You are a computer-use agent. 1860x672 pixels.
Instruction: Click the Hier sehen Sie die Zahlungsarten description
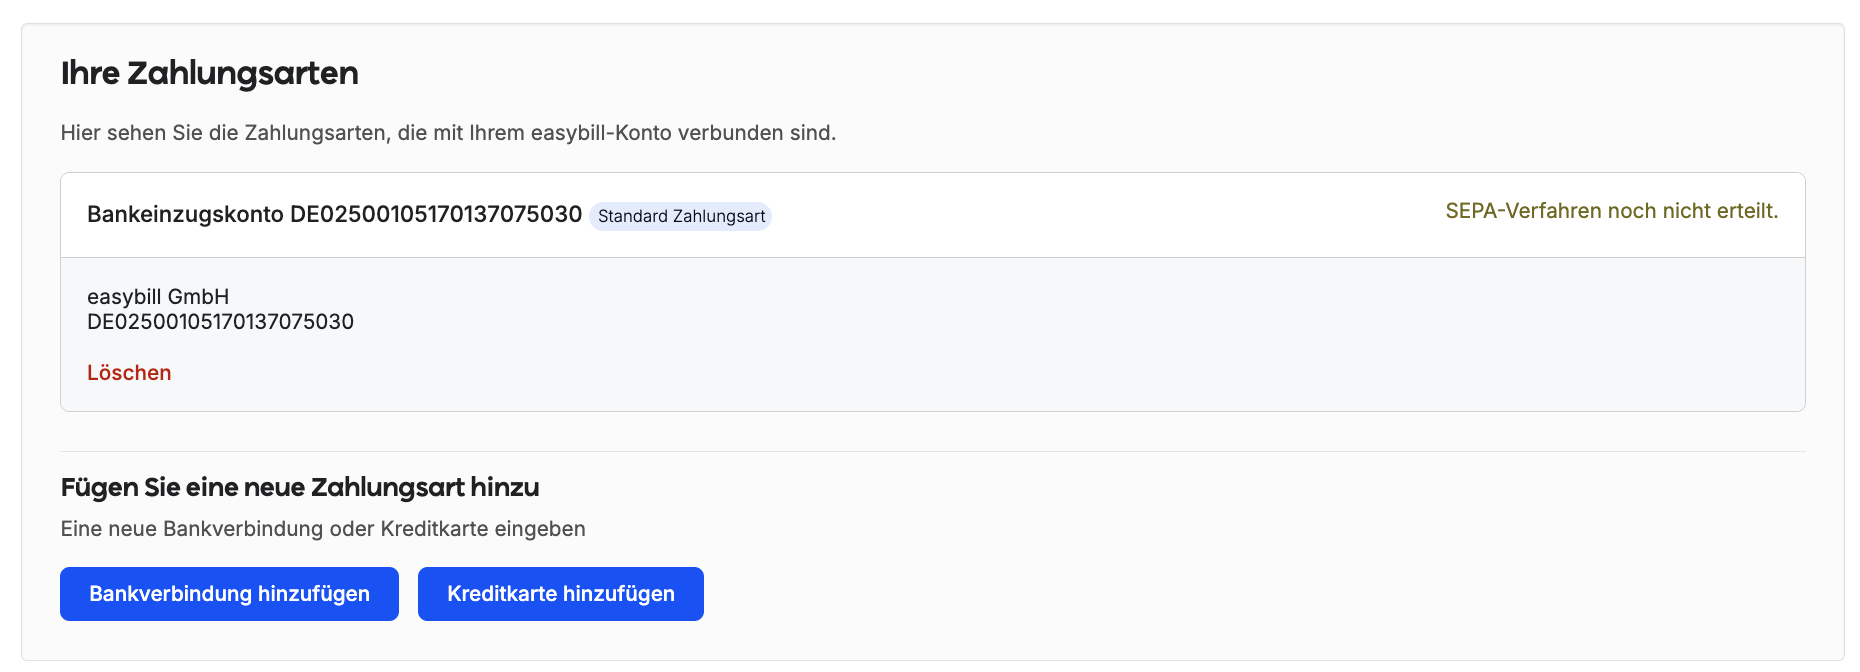click(448, 133)
